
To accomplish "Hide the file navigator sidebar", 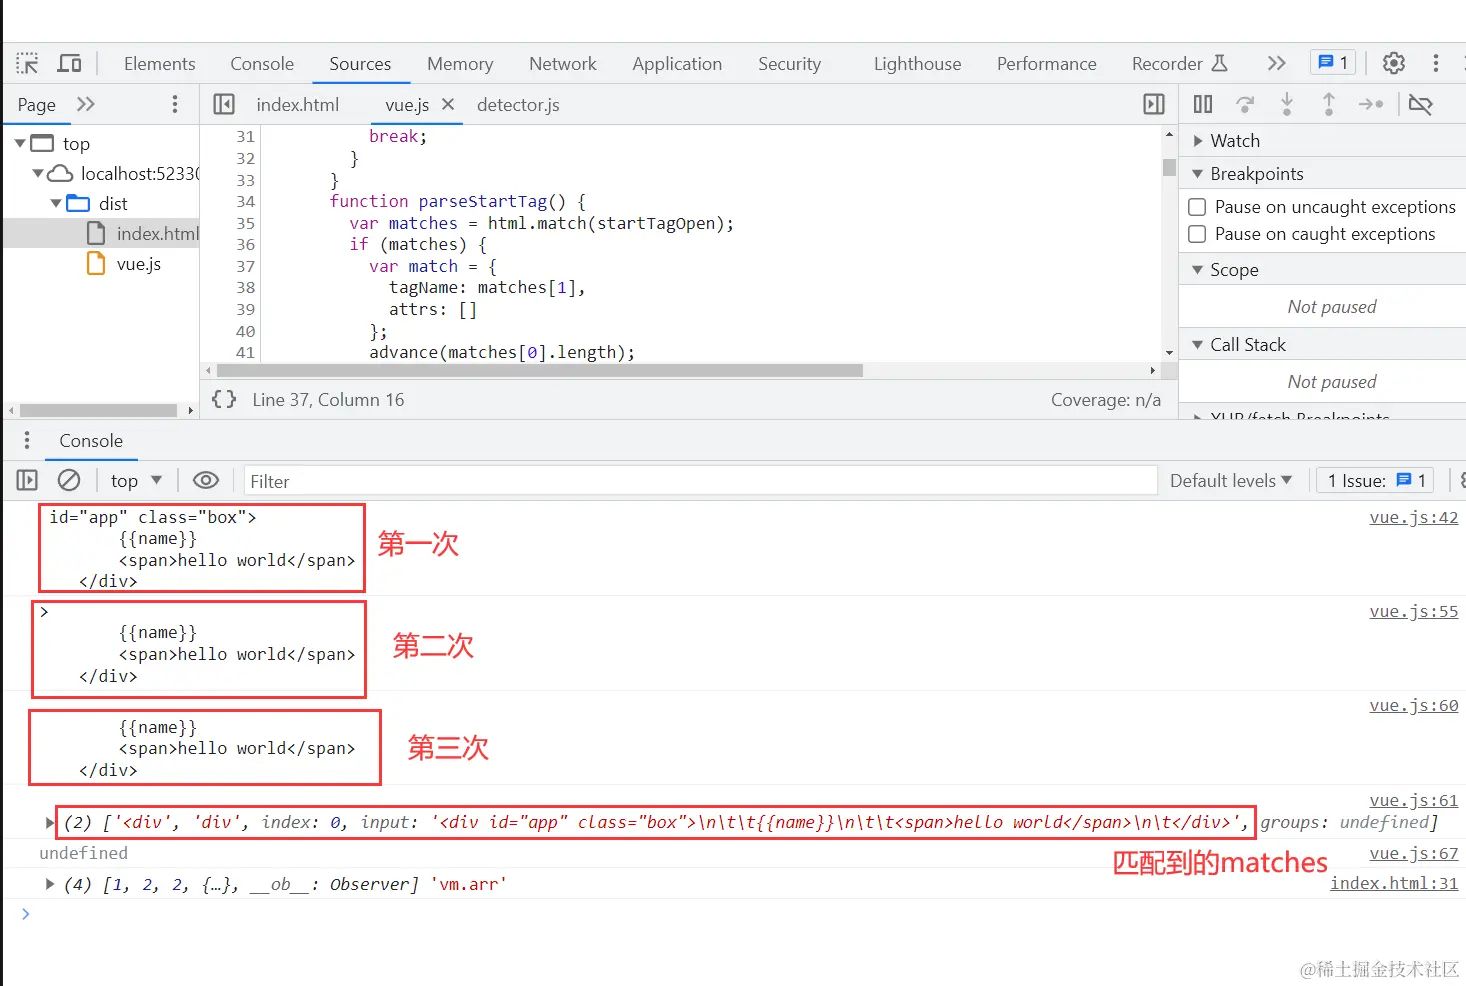I will tap(224, 104).
